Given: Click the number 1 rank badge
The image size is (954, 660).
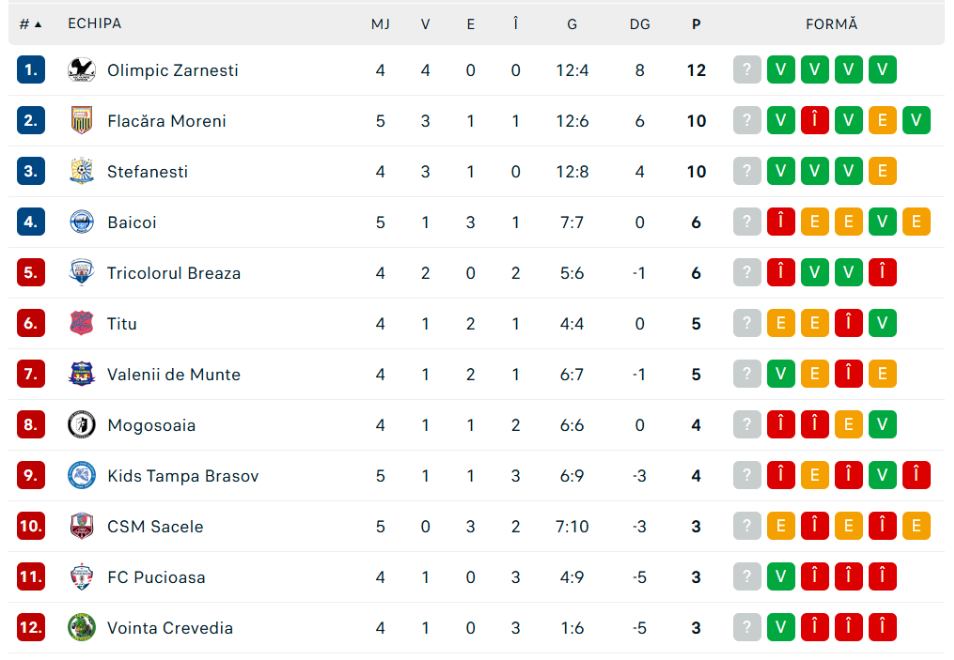Looking at the screenshot, I should (x=31, y=69).
